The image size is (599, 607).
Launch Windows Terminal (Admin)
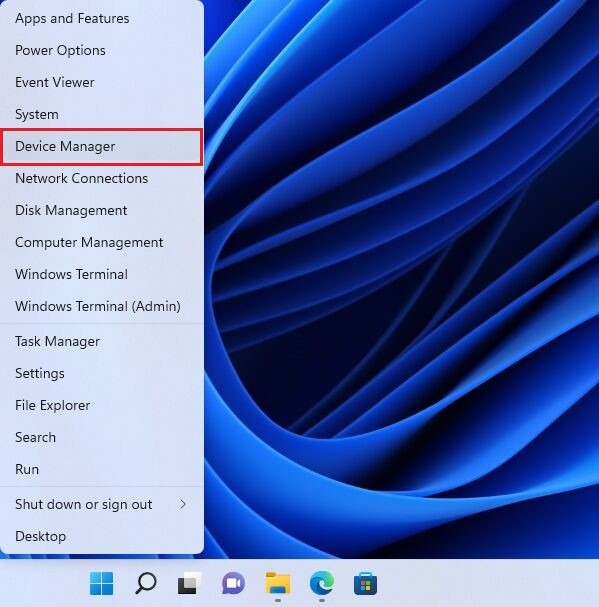(101, 306)
